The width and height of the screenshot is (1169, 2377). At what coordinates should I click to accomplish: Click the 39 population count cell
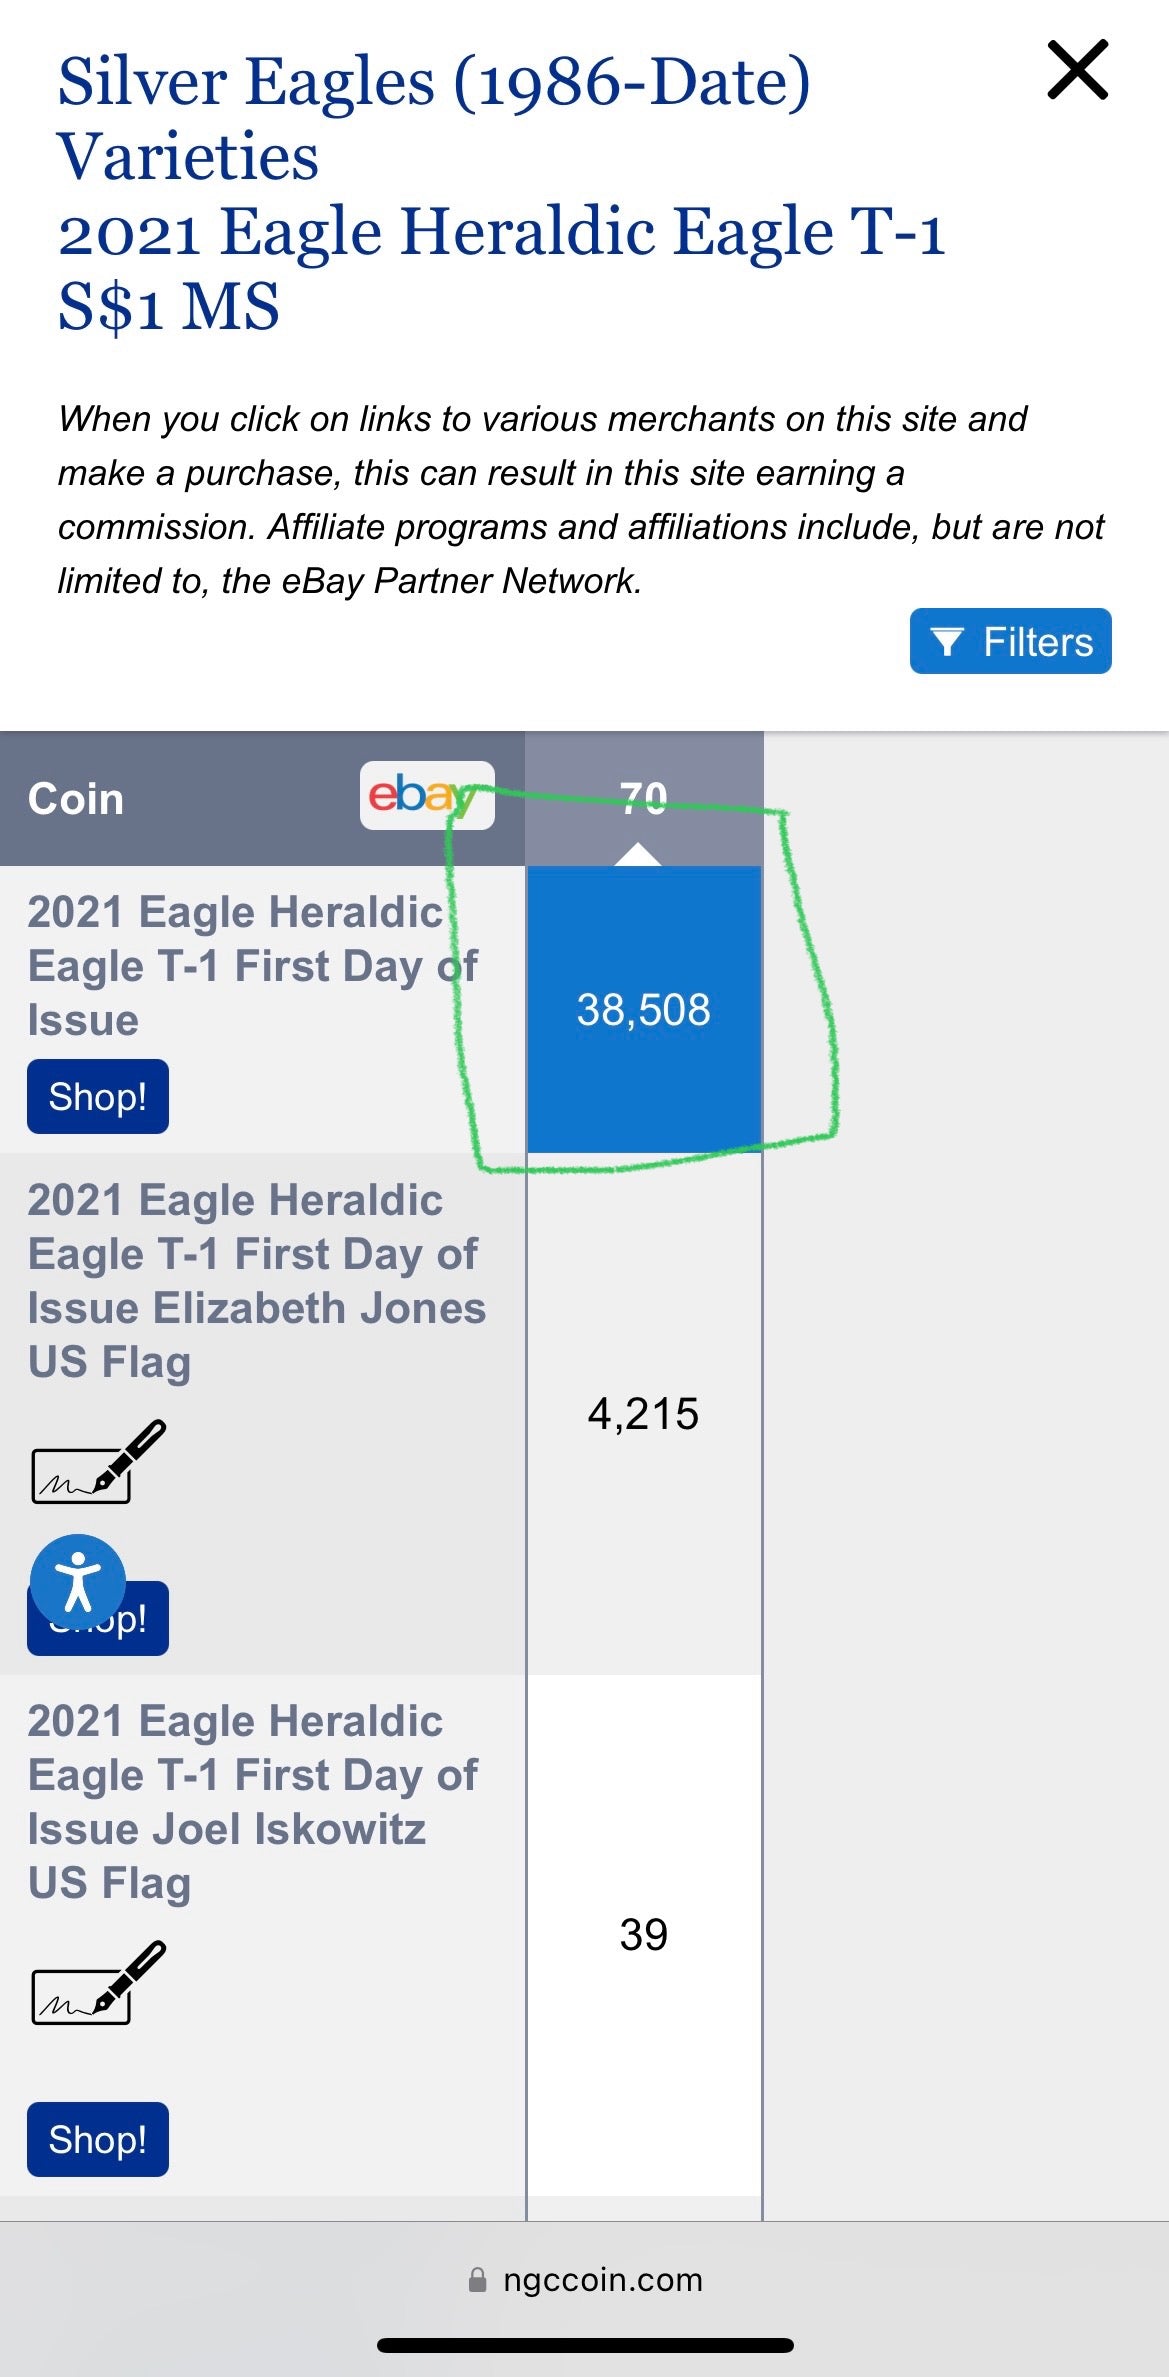643,1934
